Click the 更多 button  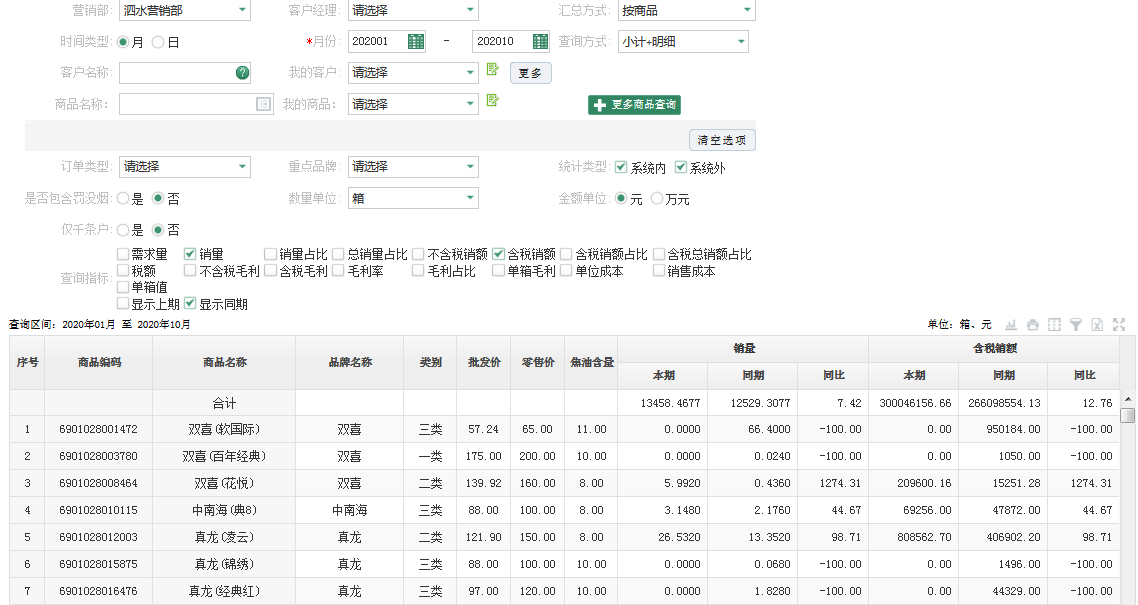531,73
